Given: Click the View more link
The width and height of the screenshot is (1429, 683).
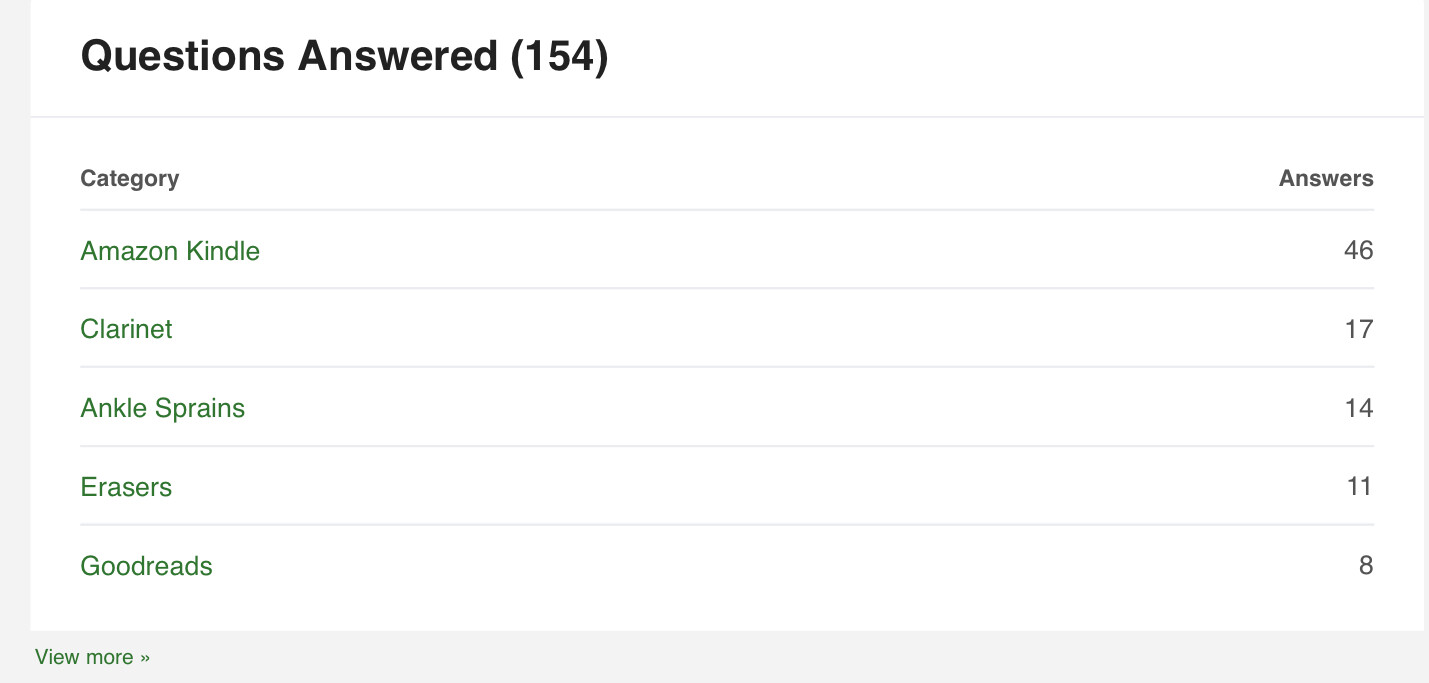Looking at the screenshot, I should point(92,657).
